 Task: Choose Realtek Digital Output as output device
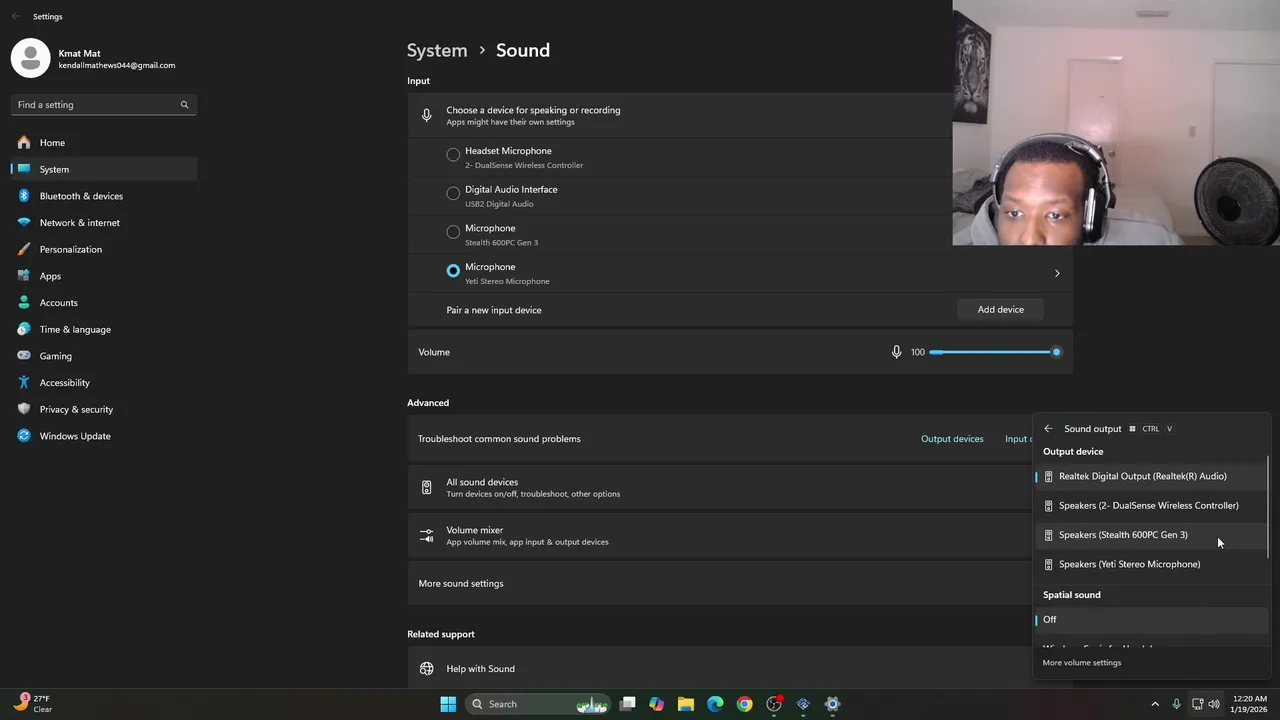1151,477
